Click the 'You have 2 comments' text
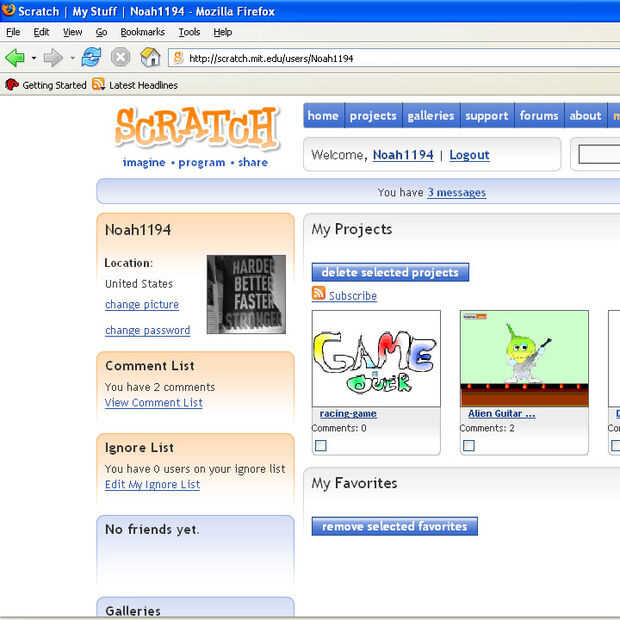This screenshot has height=620, width=620. pyautogui.click(x=160, y=387)
